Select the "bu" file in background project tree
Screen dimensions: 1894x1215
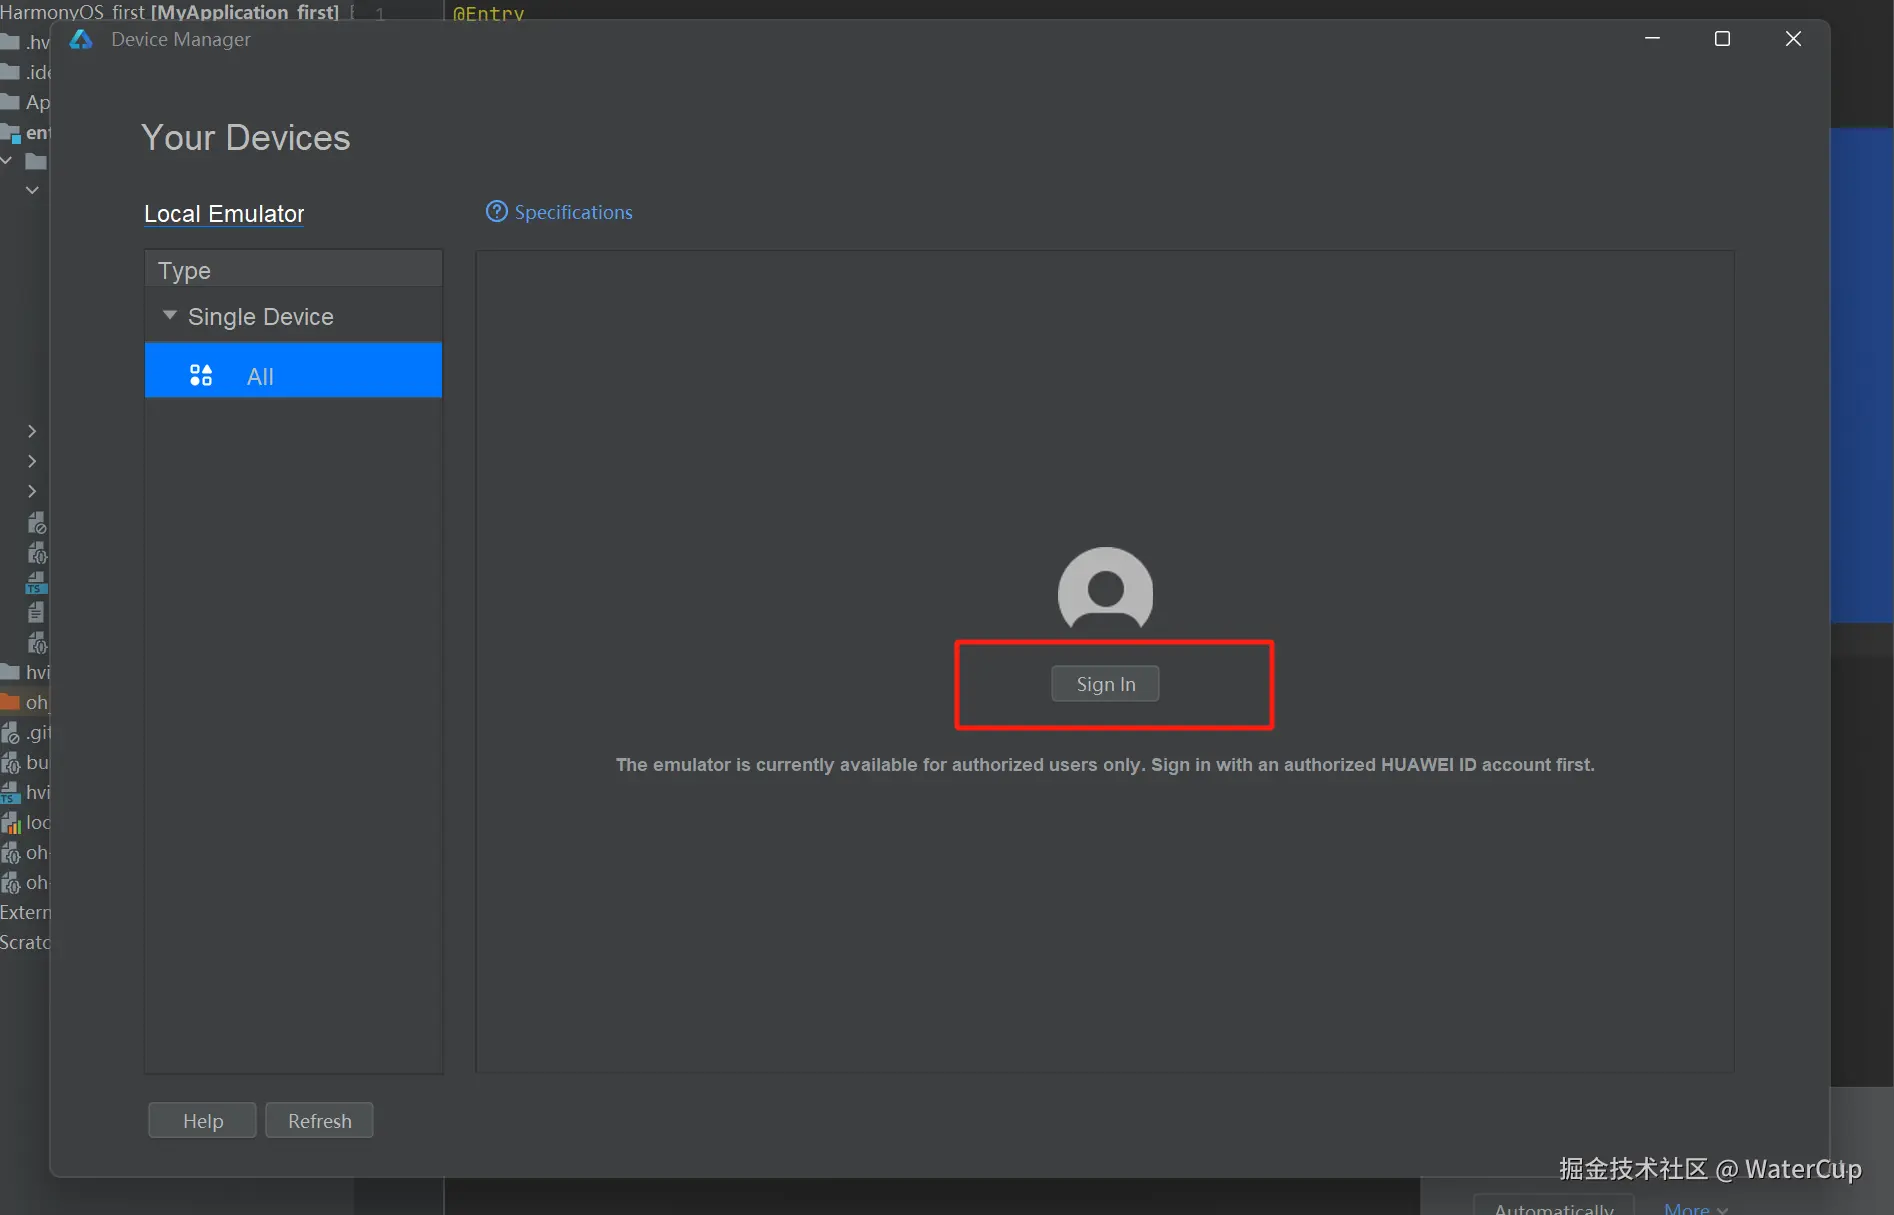(26, 762)
